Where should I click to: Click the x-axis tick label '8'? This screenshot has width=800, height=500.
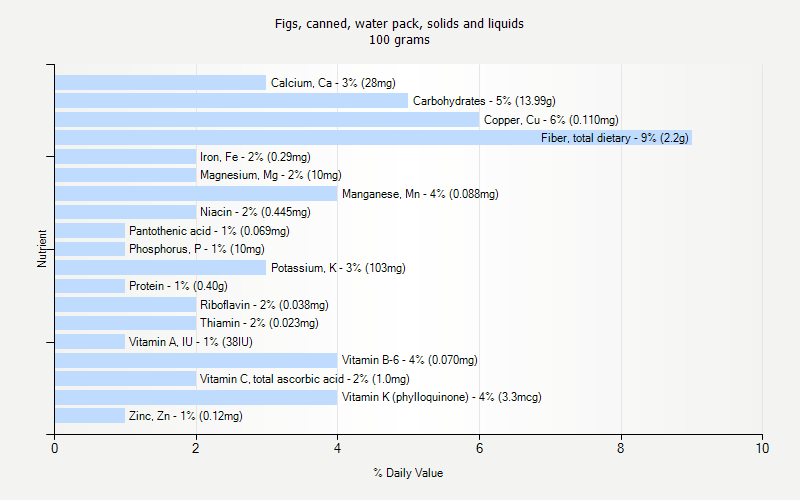point(621,448)
